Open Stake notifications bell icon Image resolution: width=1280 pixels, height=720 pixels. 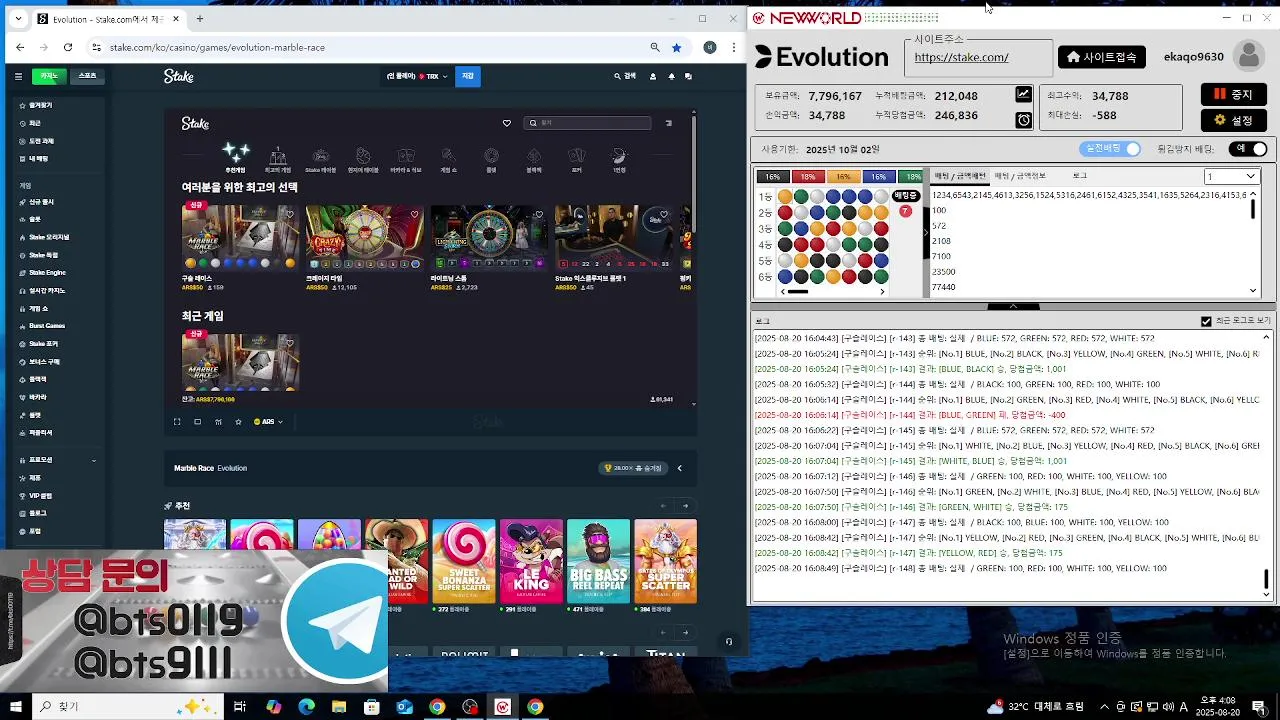[x=671, y=76]
